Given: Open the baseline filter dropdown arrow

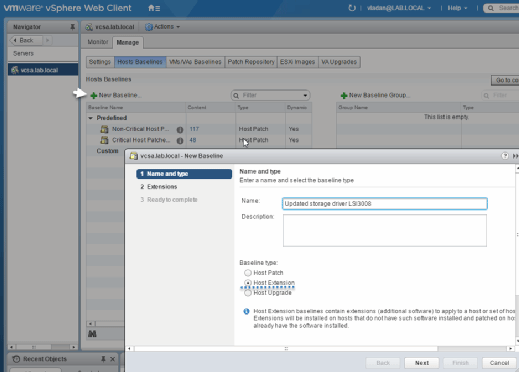Looking at the screenshot, I should tap(305, 96).
